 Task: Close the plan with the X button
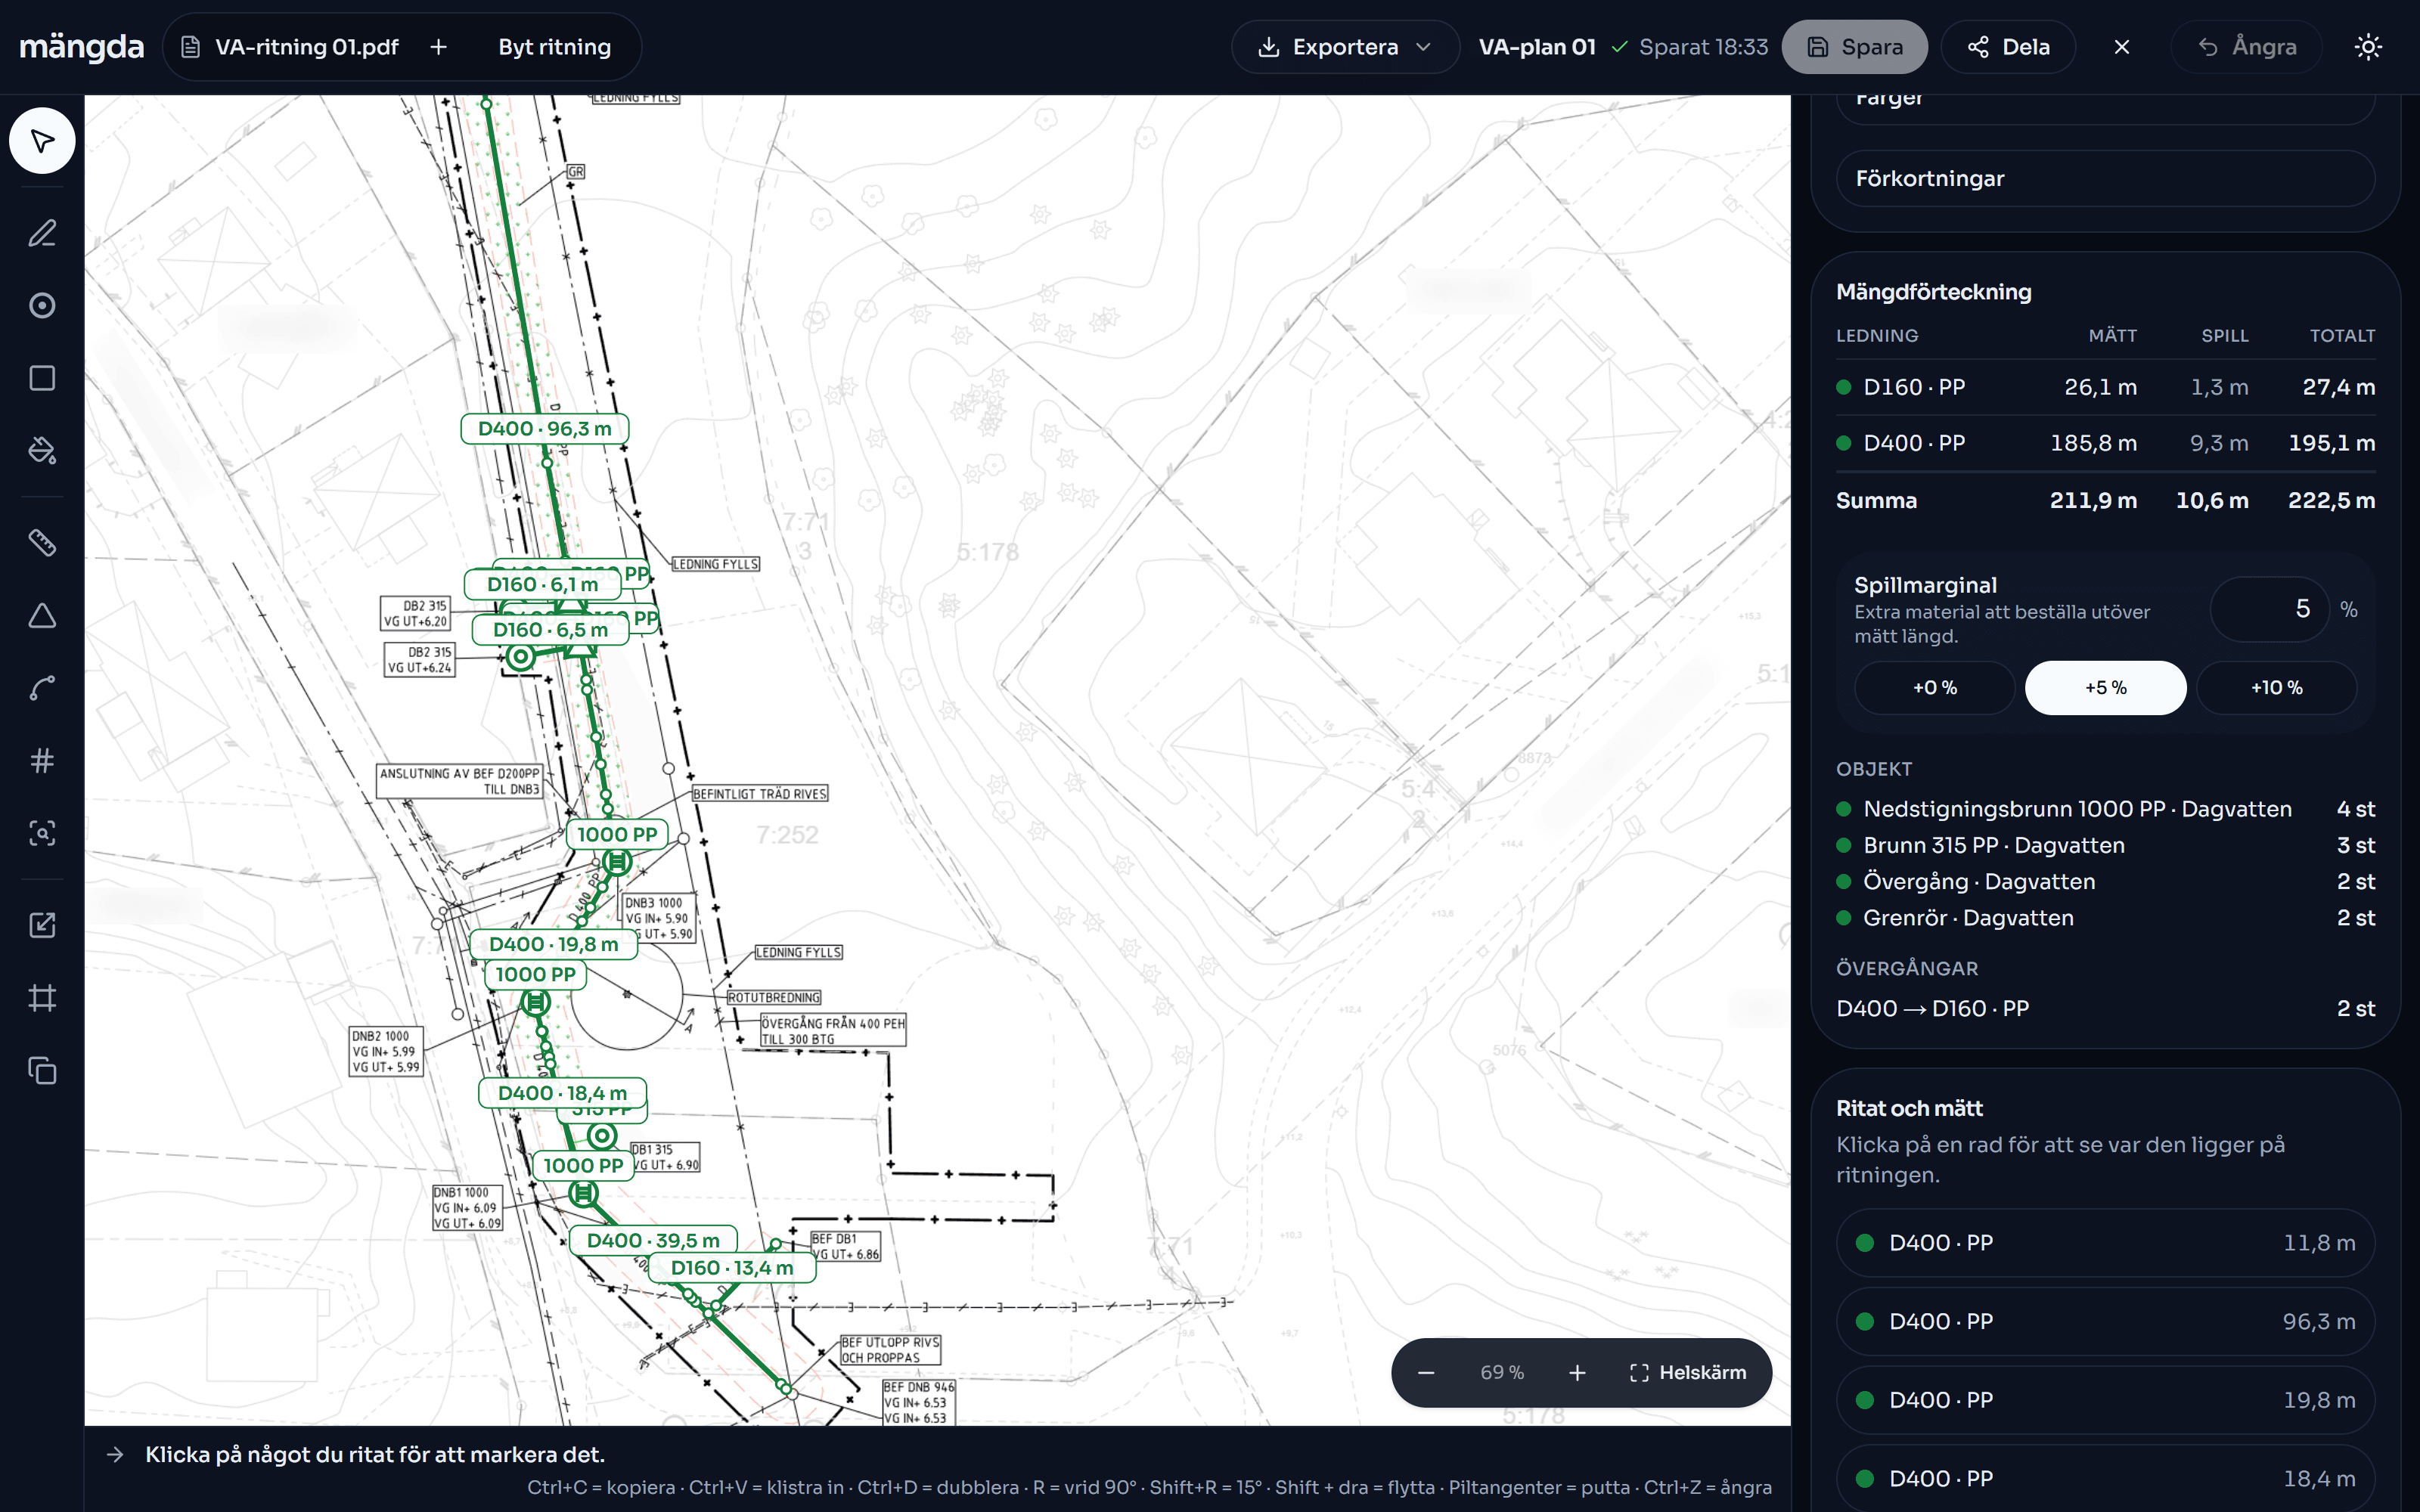(x=2122, y=47)
